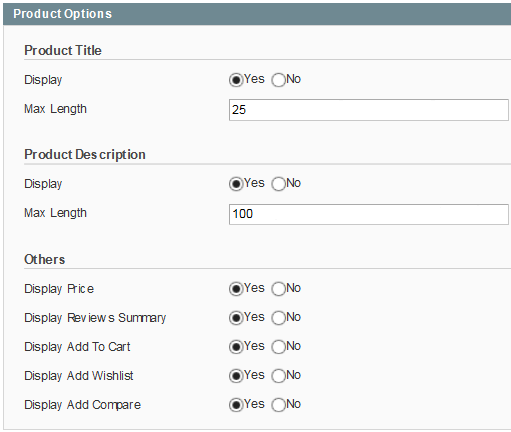This screenshot has height=432, width=511.
Task: Click the Product Options panel header
Action: [257, 14]
